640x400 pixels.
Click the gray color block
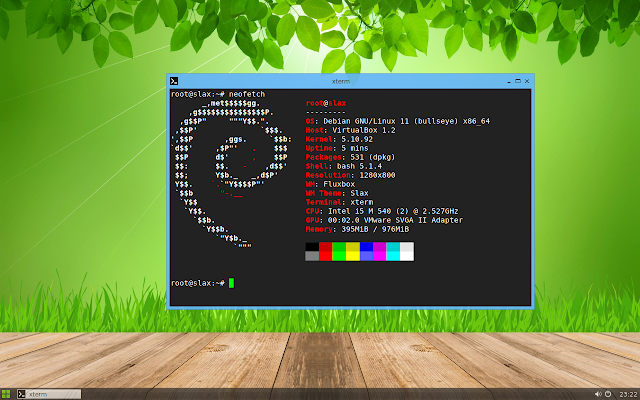[x=312, y=256]
